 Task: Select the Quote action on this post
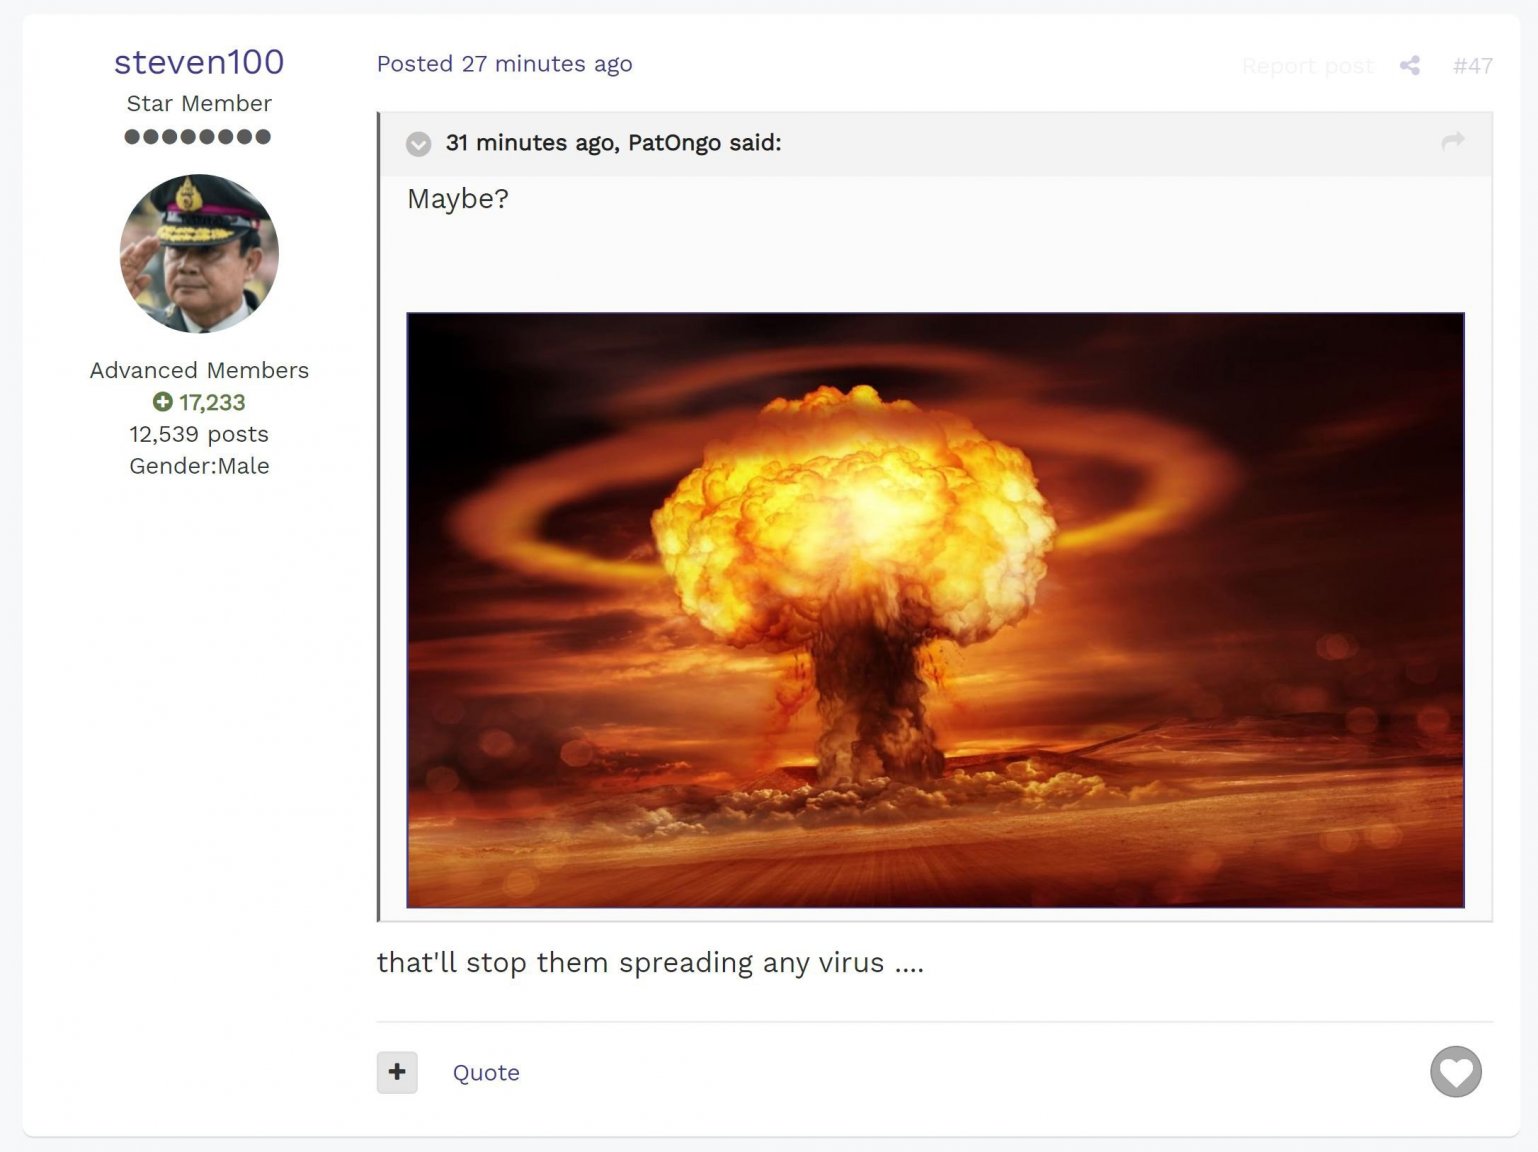point(486,1072)
